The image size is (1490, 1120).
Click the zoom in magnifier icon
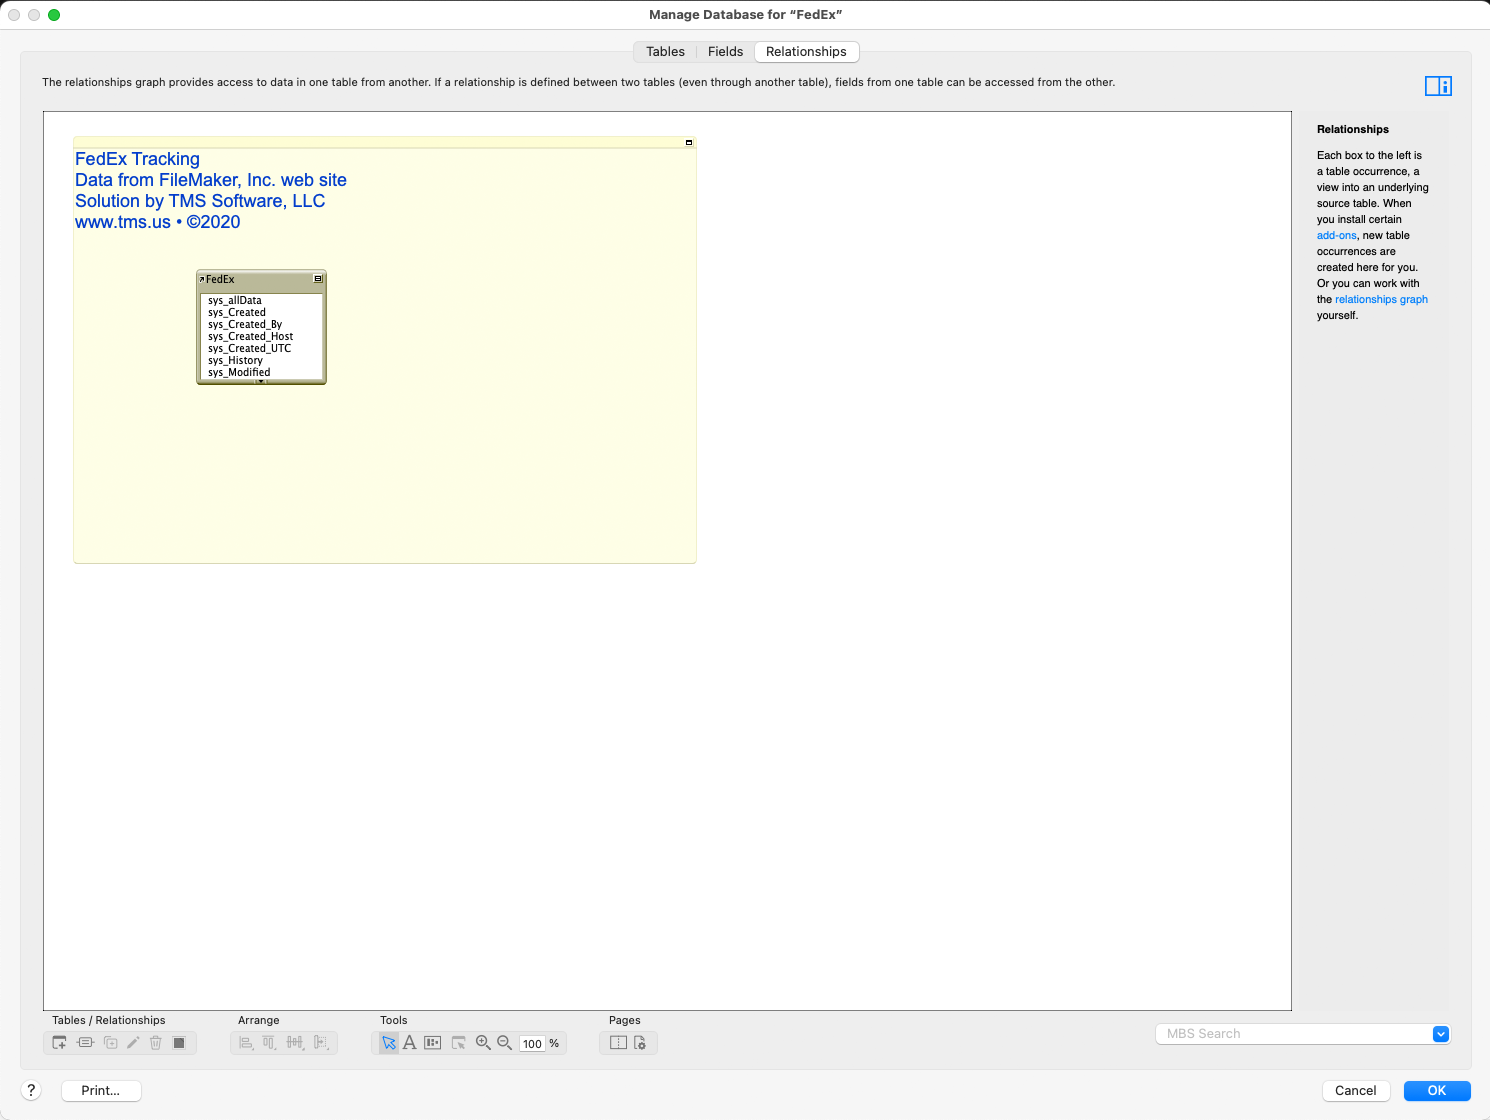click(x=483, y=1043)
